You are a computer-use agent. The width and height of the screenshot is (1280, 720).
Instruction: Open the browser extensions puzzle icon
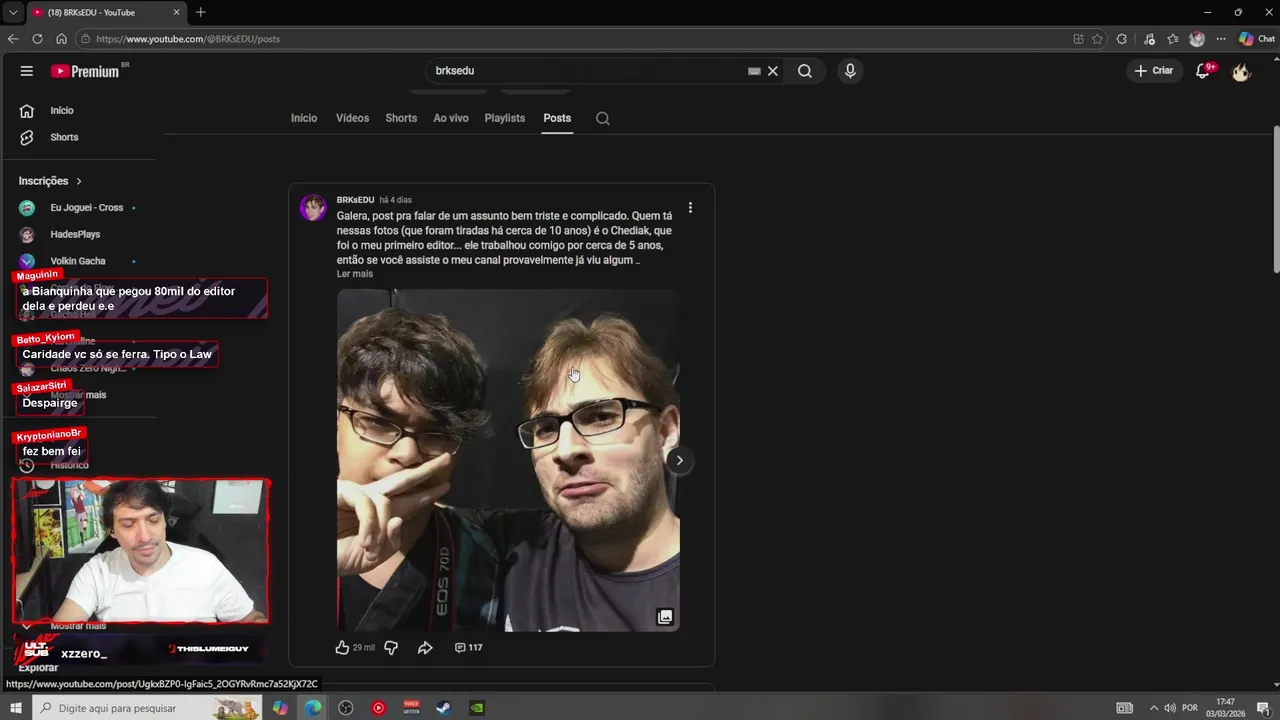(1122, 39)
